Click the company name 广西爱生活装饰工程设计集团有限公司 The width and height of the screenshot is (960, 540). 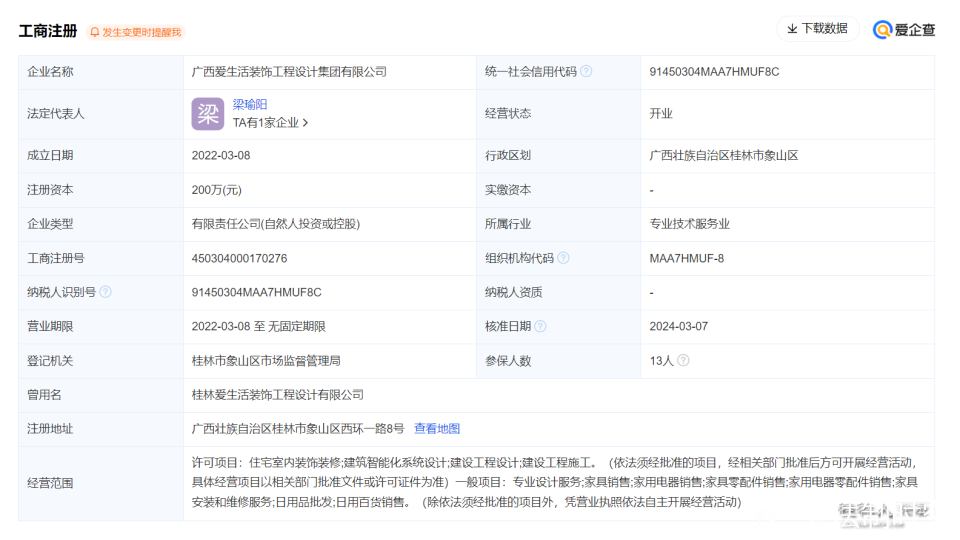289,72
